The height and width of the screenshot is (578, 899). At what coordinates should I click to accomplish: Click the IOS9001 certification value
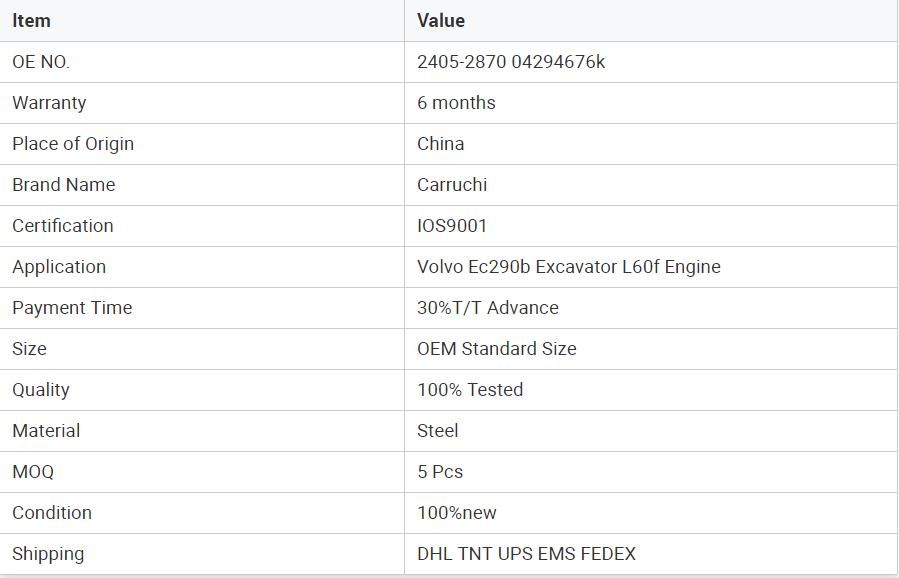pos(452,226)
